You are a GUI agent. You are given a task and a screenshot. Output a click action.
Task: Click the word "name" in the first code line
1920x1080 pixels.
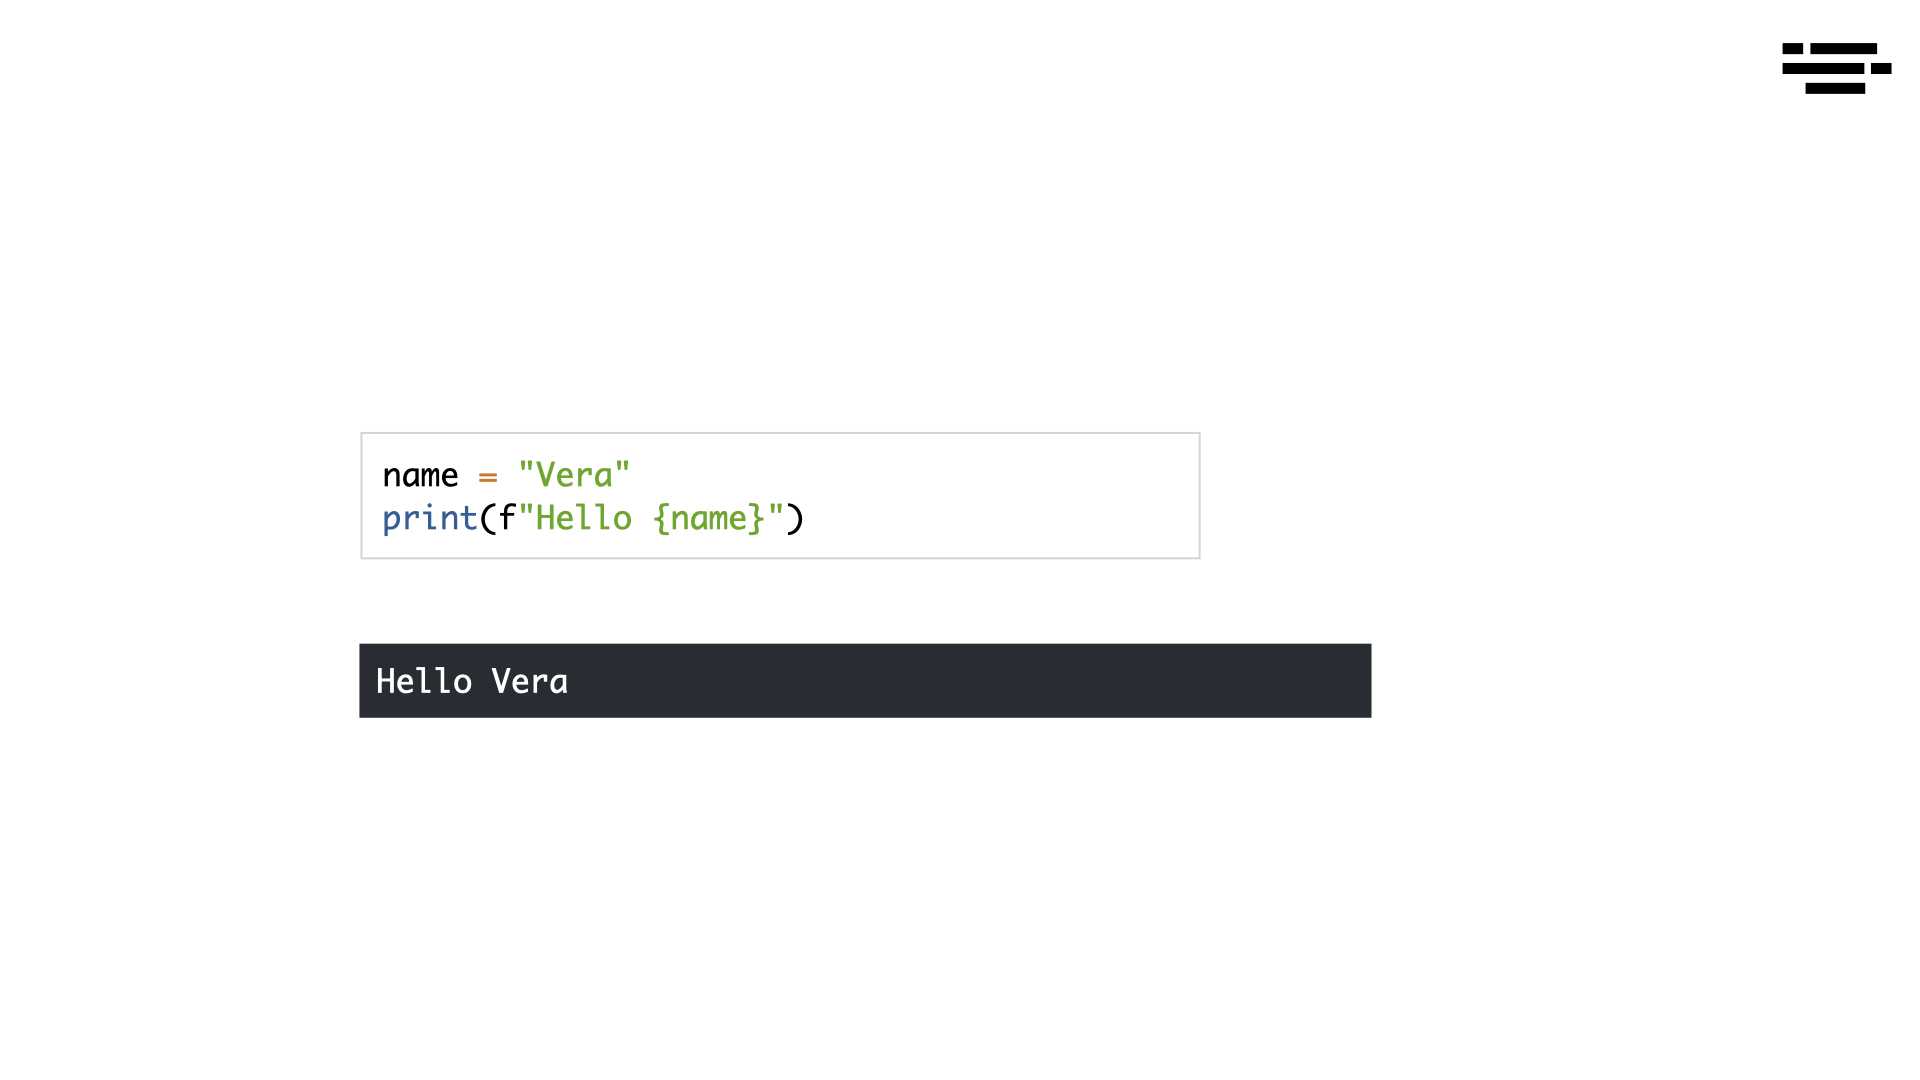(420, 476)
